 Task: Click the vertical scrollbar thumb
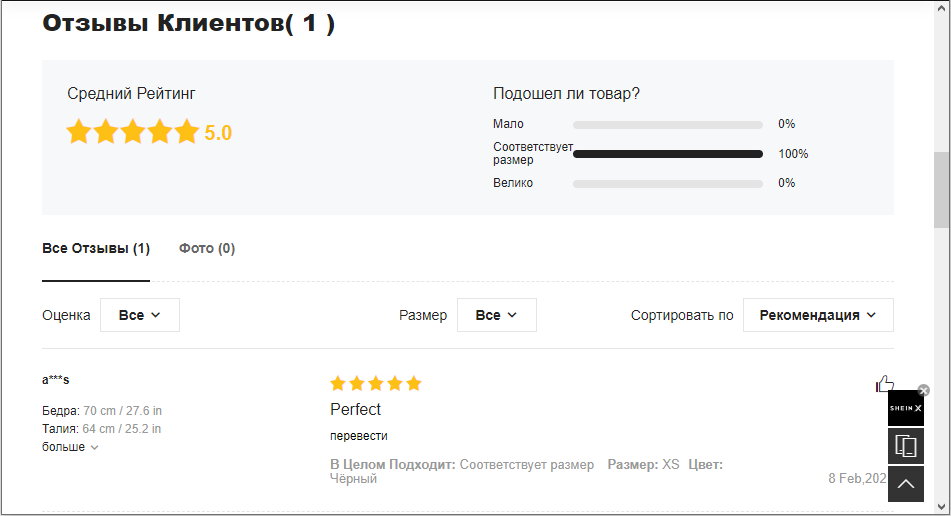(x=941, y=190)
